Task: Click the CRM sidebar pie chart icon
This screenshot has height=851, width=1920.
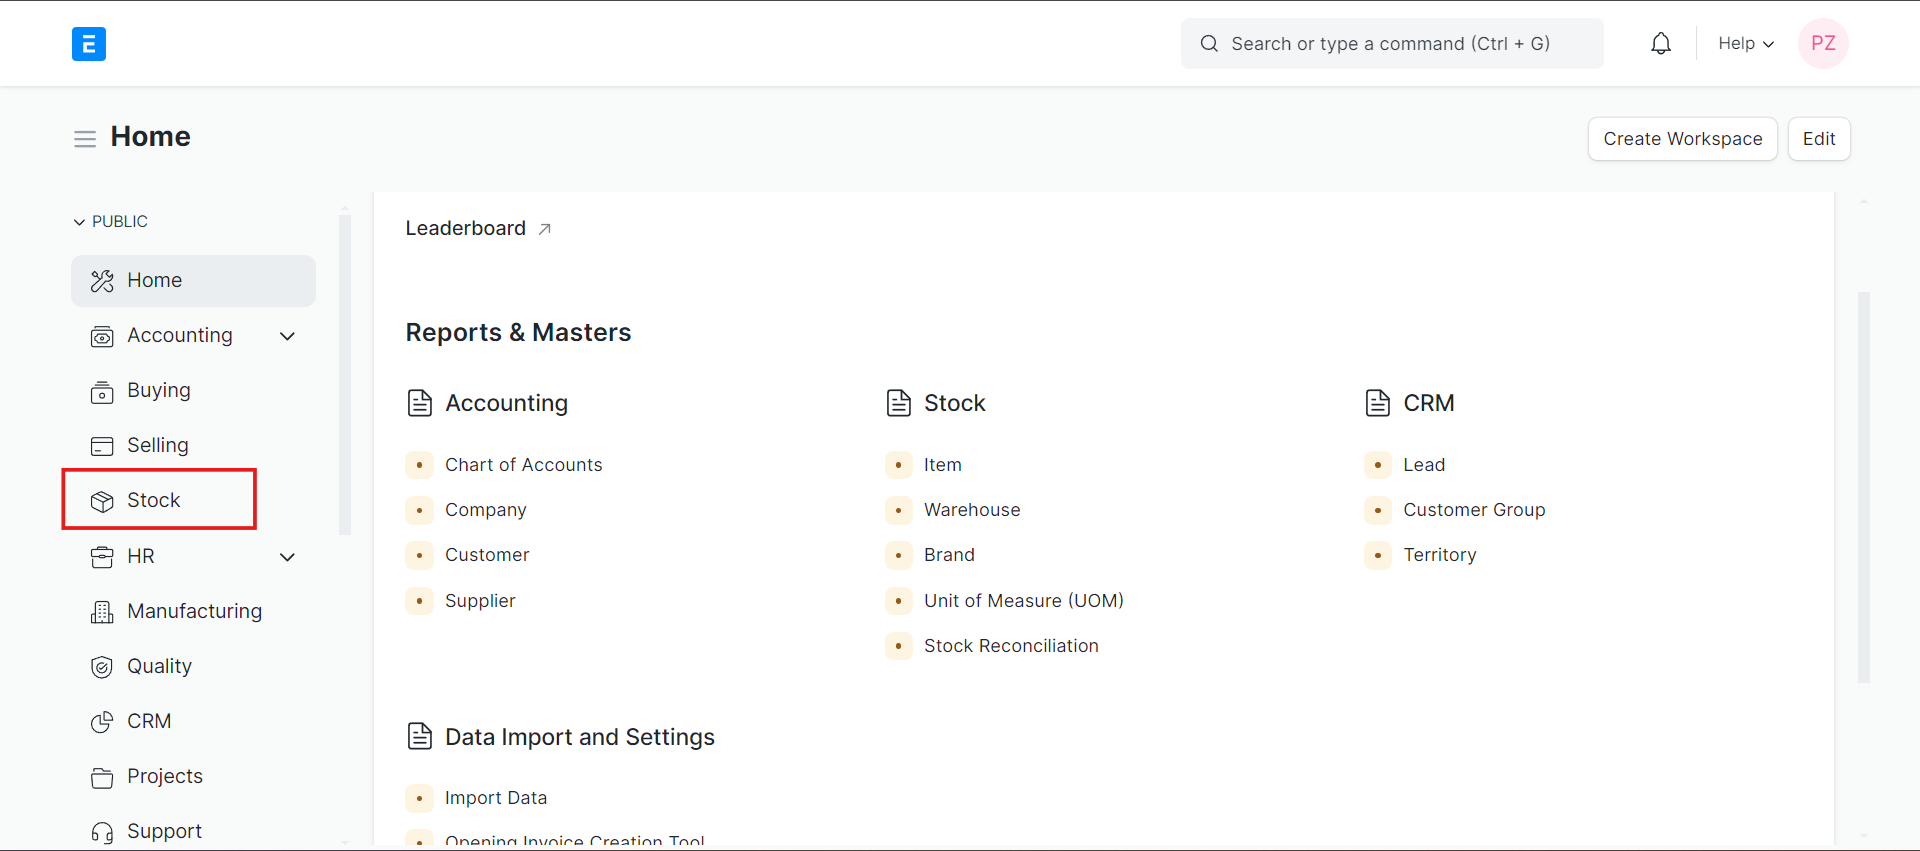Action: [x=102, y=722]
